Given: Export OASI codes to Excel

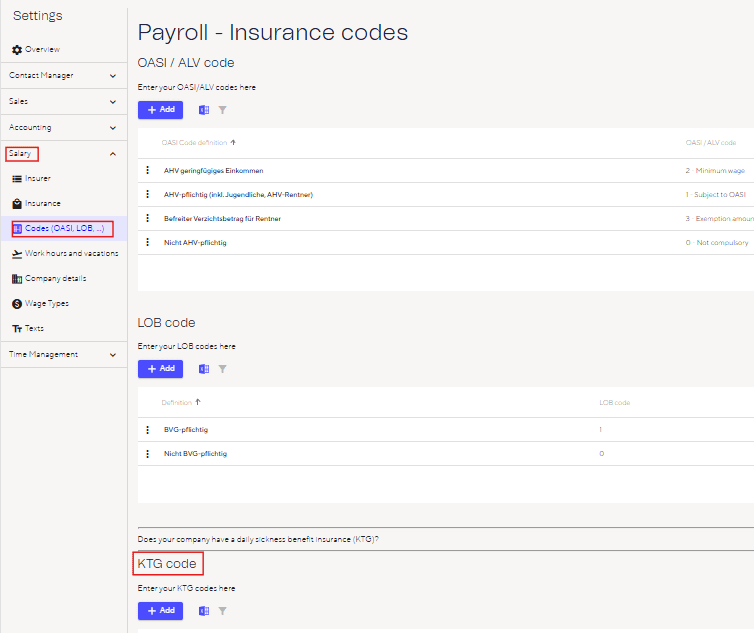Looking at the screenshot, I should pos(204,109).
